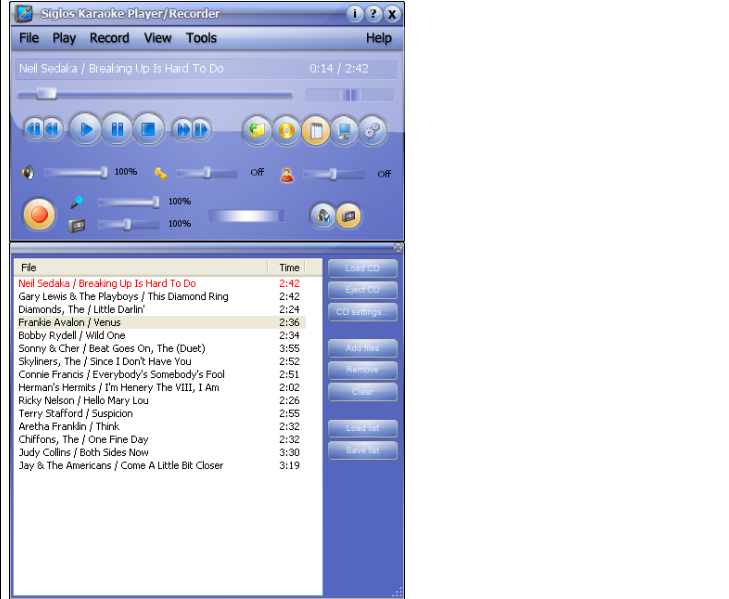Click the Load CD button
Image resolution: width=729 pixels, height=599 pixels.
[x=363, y=268]
